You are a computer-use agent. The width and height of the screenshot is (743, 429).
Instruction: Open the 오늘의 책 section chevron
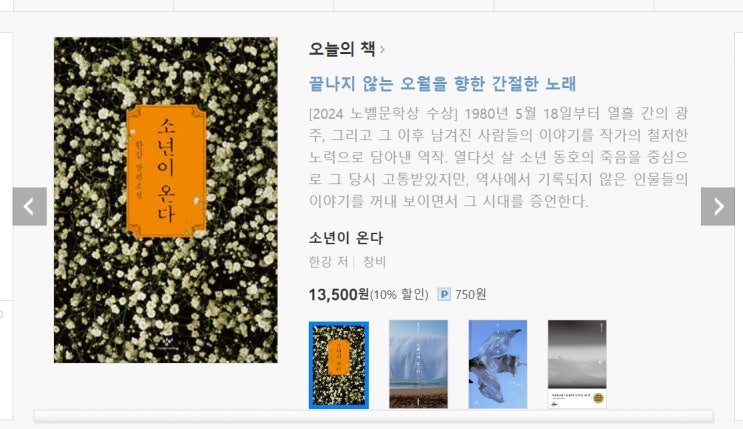point(382,49)
